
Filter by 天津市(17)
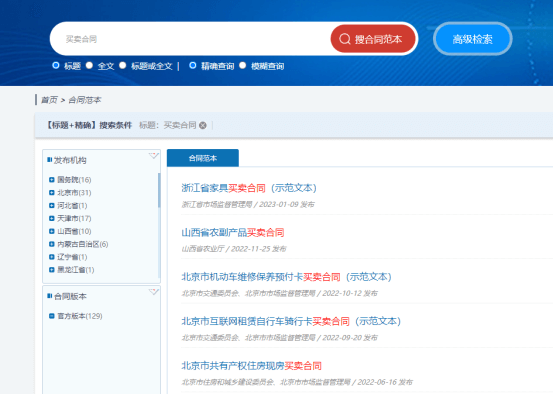coord(74,218)
